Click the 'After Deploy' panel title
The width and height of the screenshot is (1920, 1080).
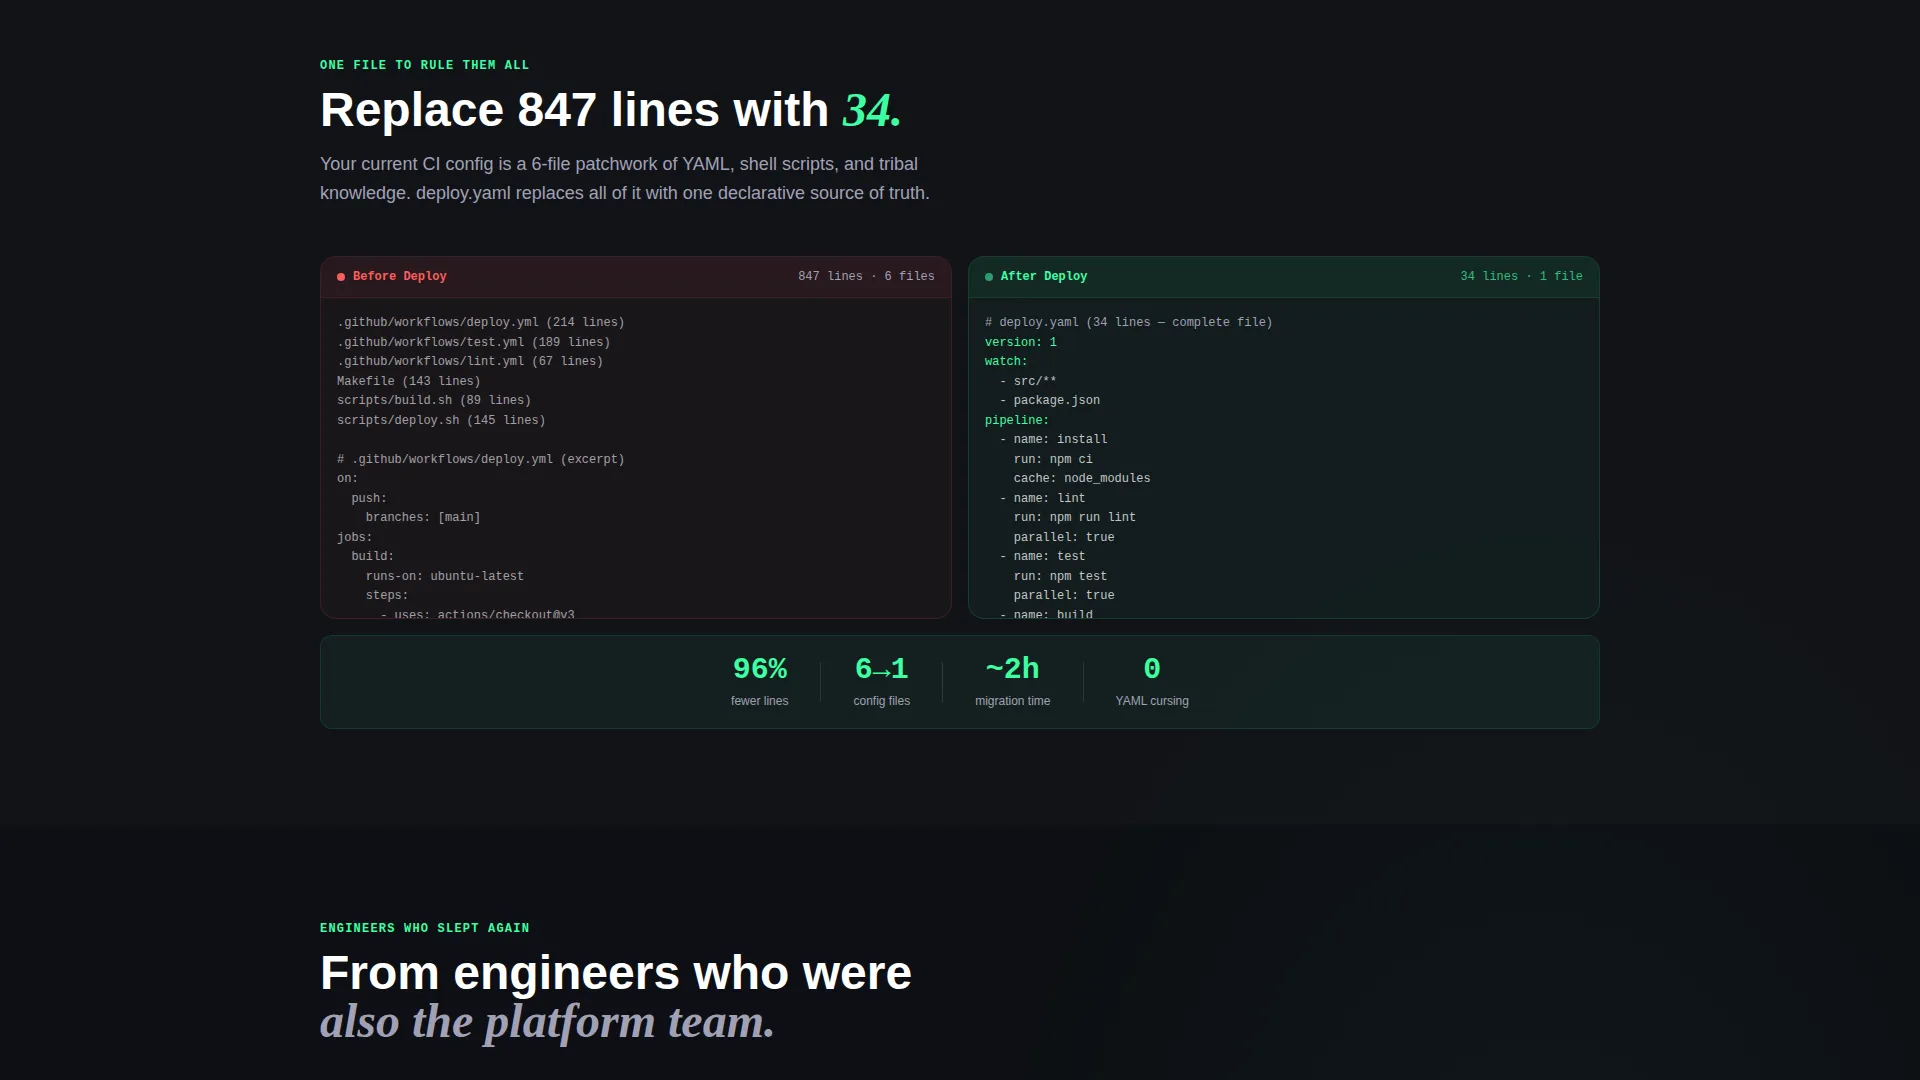pyautogui.click(x=1044, y=276)
